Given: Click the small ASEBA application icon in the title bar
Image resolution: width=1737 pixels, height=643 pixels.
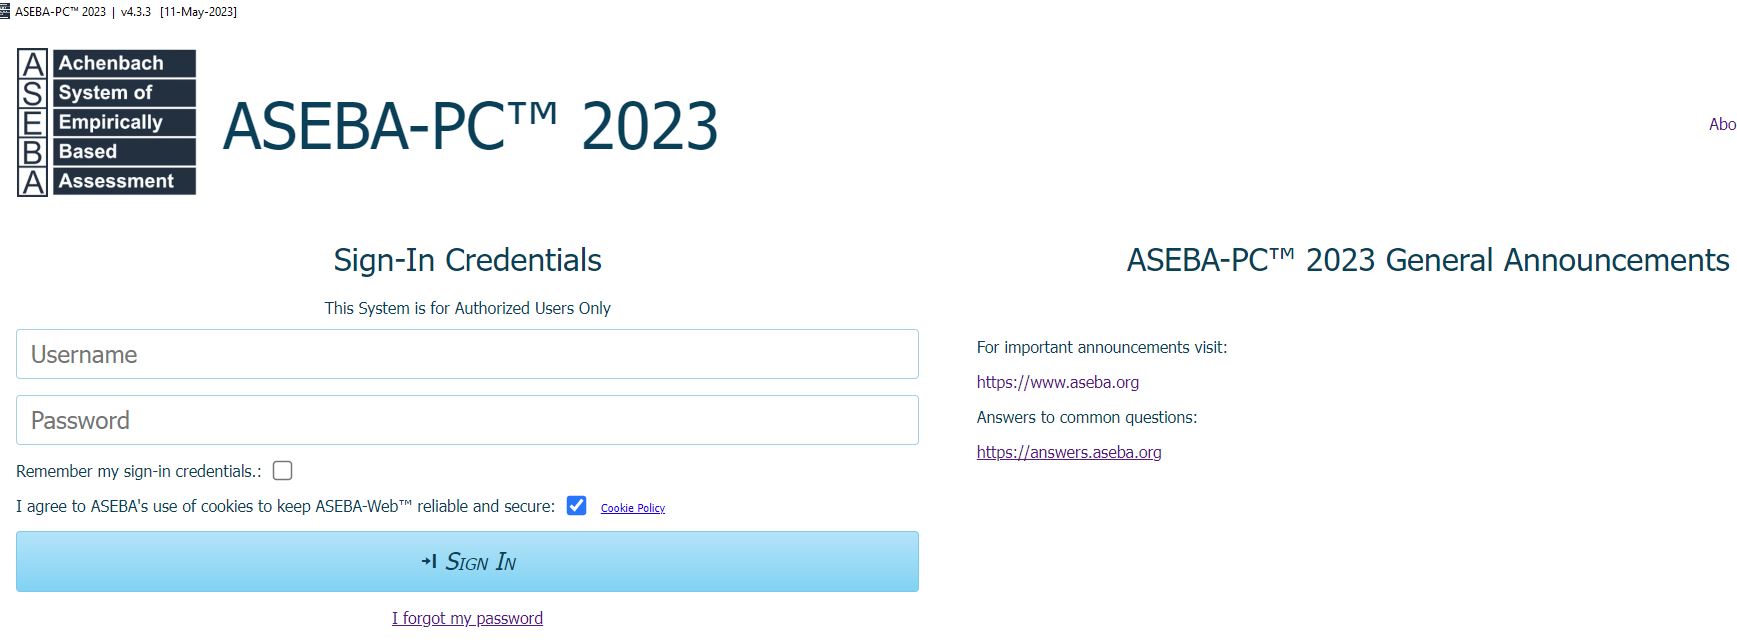Looking at the screenshot, I should click(x=9, y=11).
